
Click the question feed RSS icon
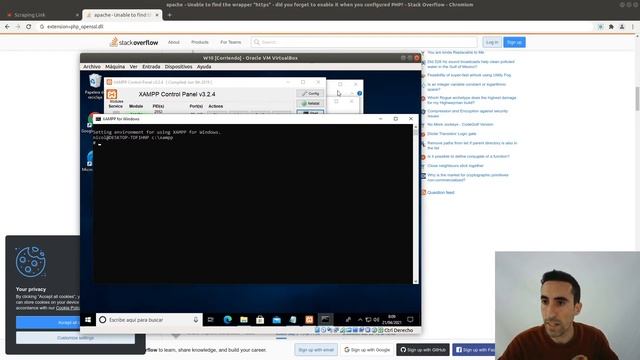[x=423, y=192]
